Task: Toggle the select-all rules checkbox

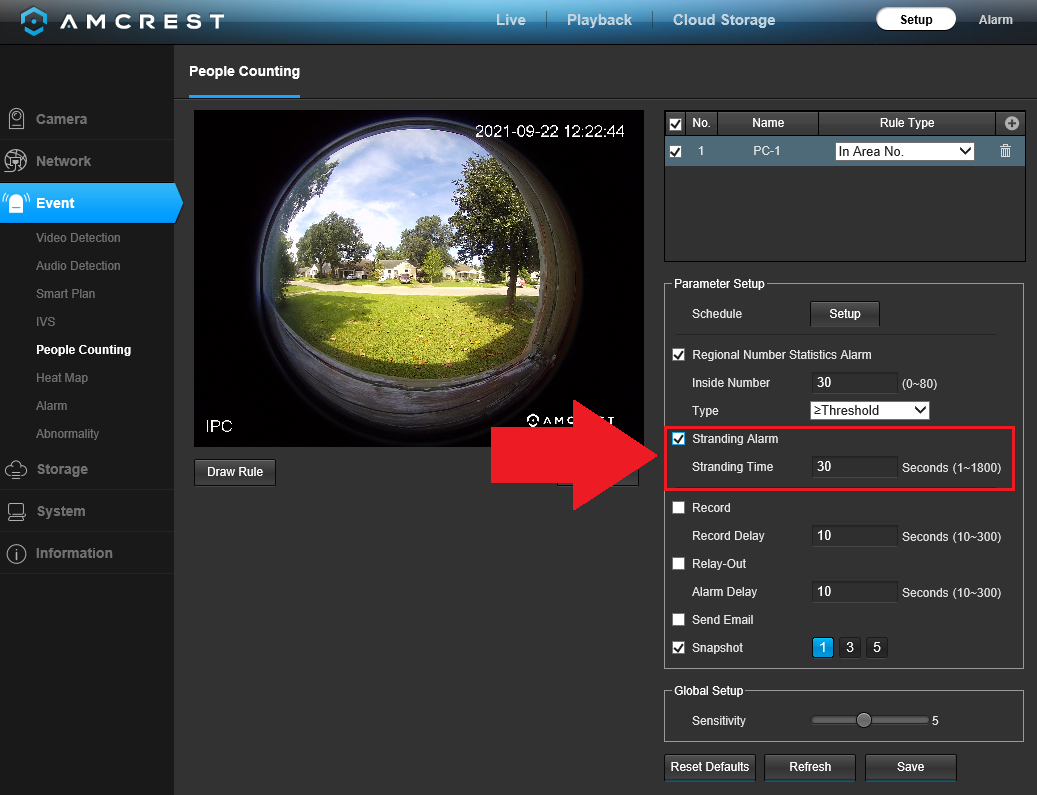Action: pos(675,124)
